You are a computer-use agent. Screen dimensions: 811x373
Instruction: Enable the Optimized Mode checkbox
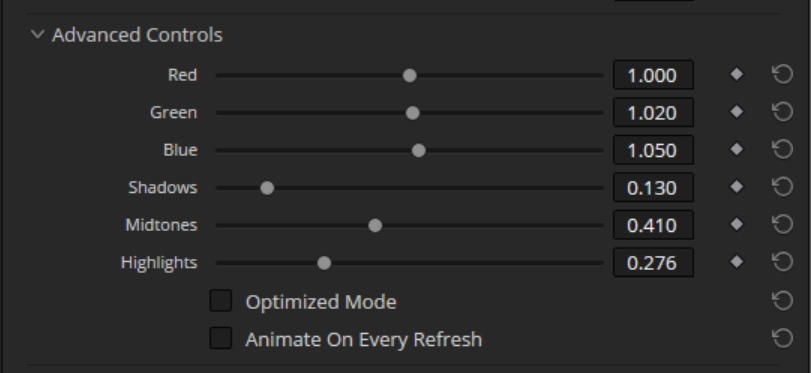(x=221, y=301)
